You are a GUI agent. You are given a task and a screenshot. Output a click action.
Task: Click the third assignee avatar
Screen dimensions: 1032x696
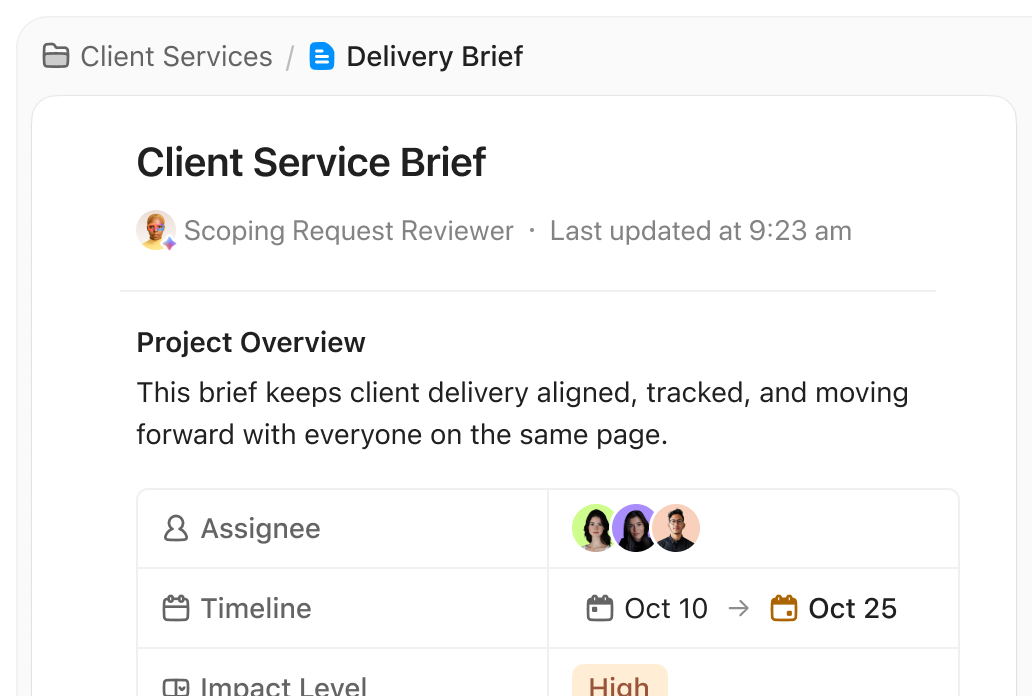click(x=676, y=528)
